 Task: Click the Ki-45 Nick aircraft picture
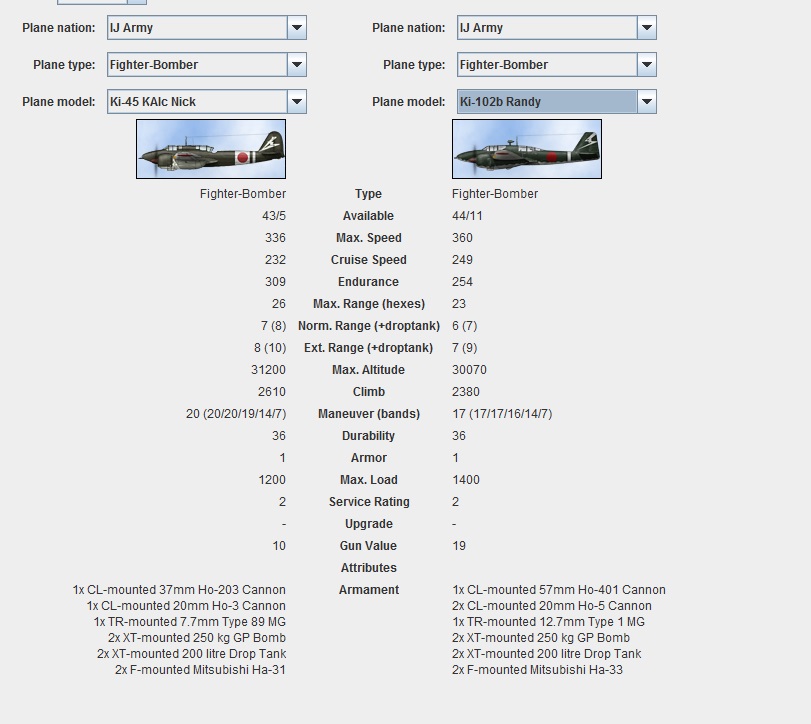click(x=211, y=149)
